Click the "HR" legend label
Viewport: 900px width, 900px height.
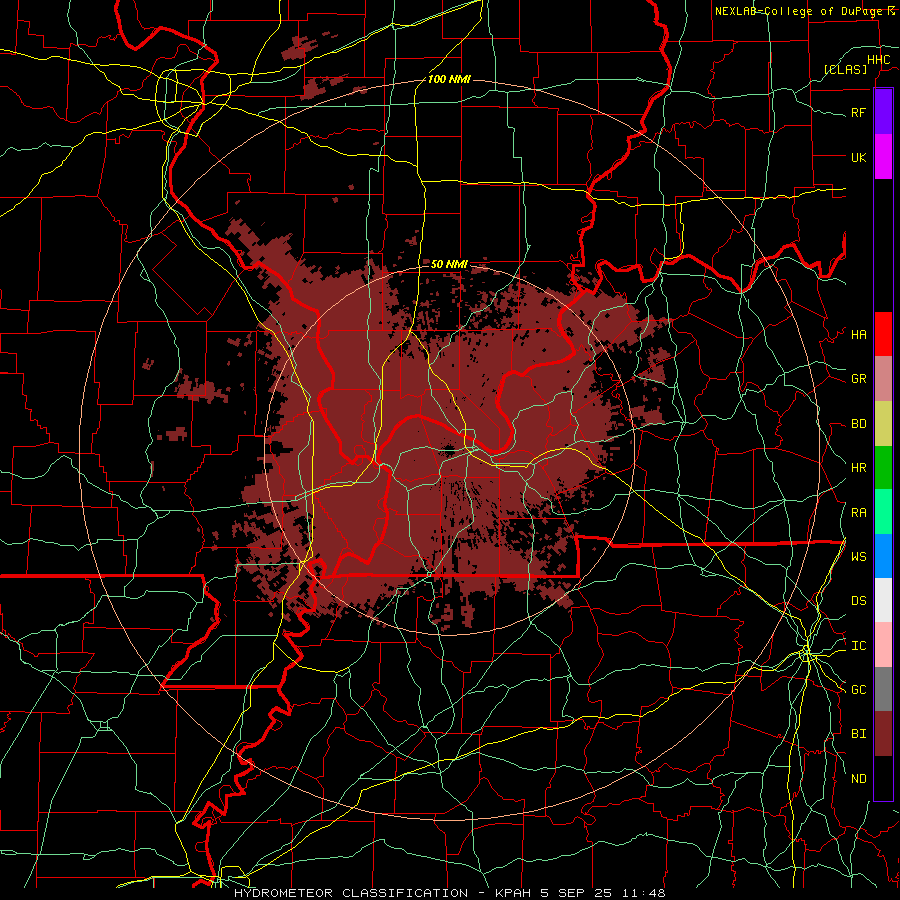pyautogui.click(x=859, y=468)
